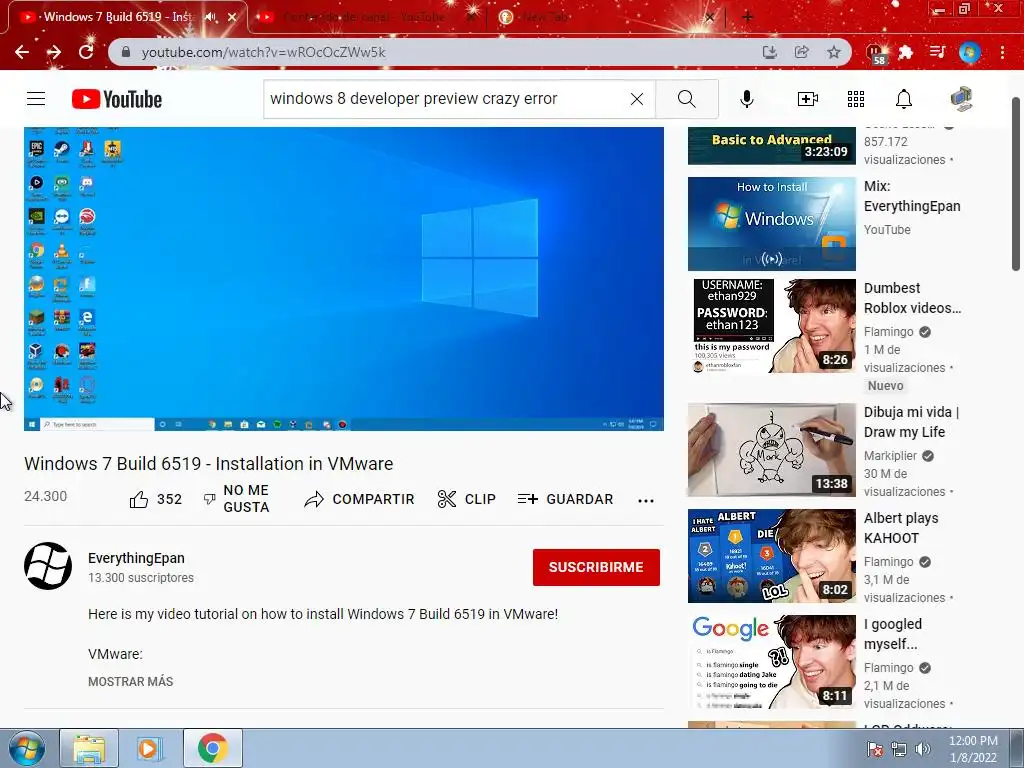Open the volume speaker tray icon
Image resolution: width=1024 pixels, height=768 pixels.
(923, 749)
